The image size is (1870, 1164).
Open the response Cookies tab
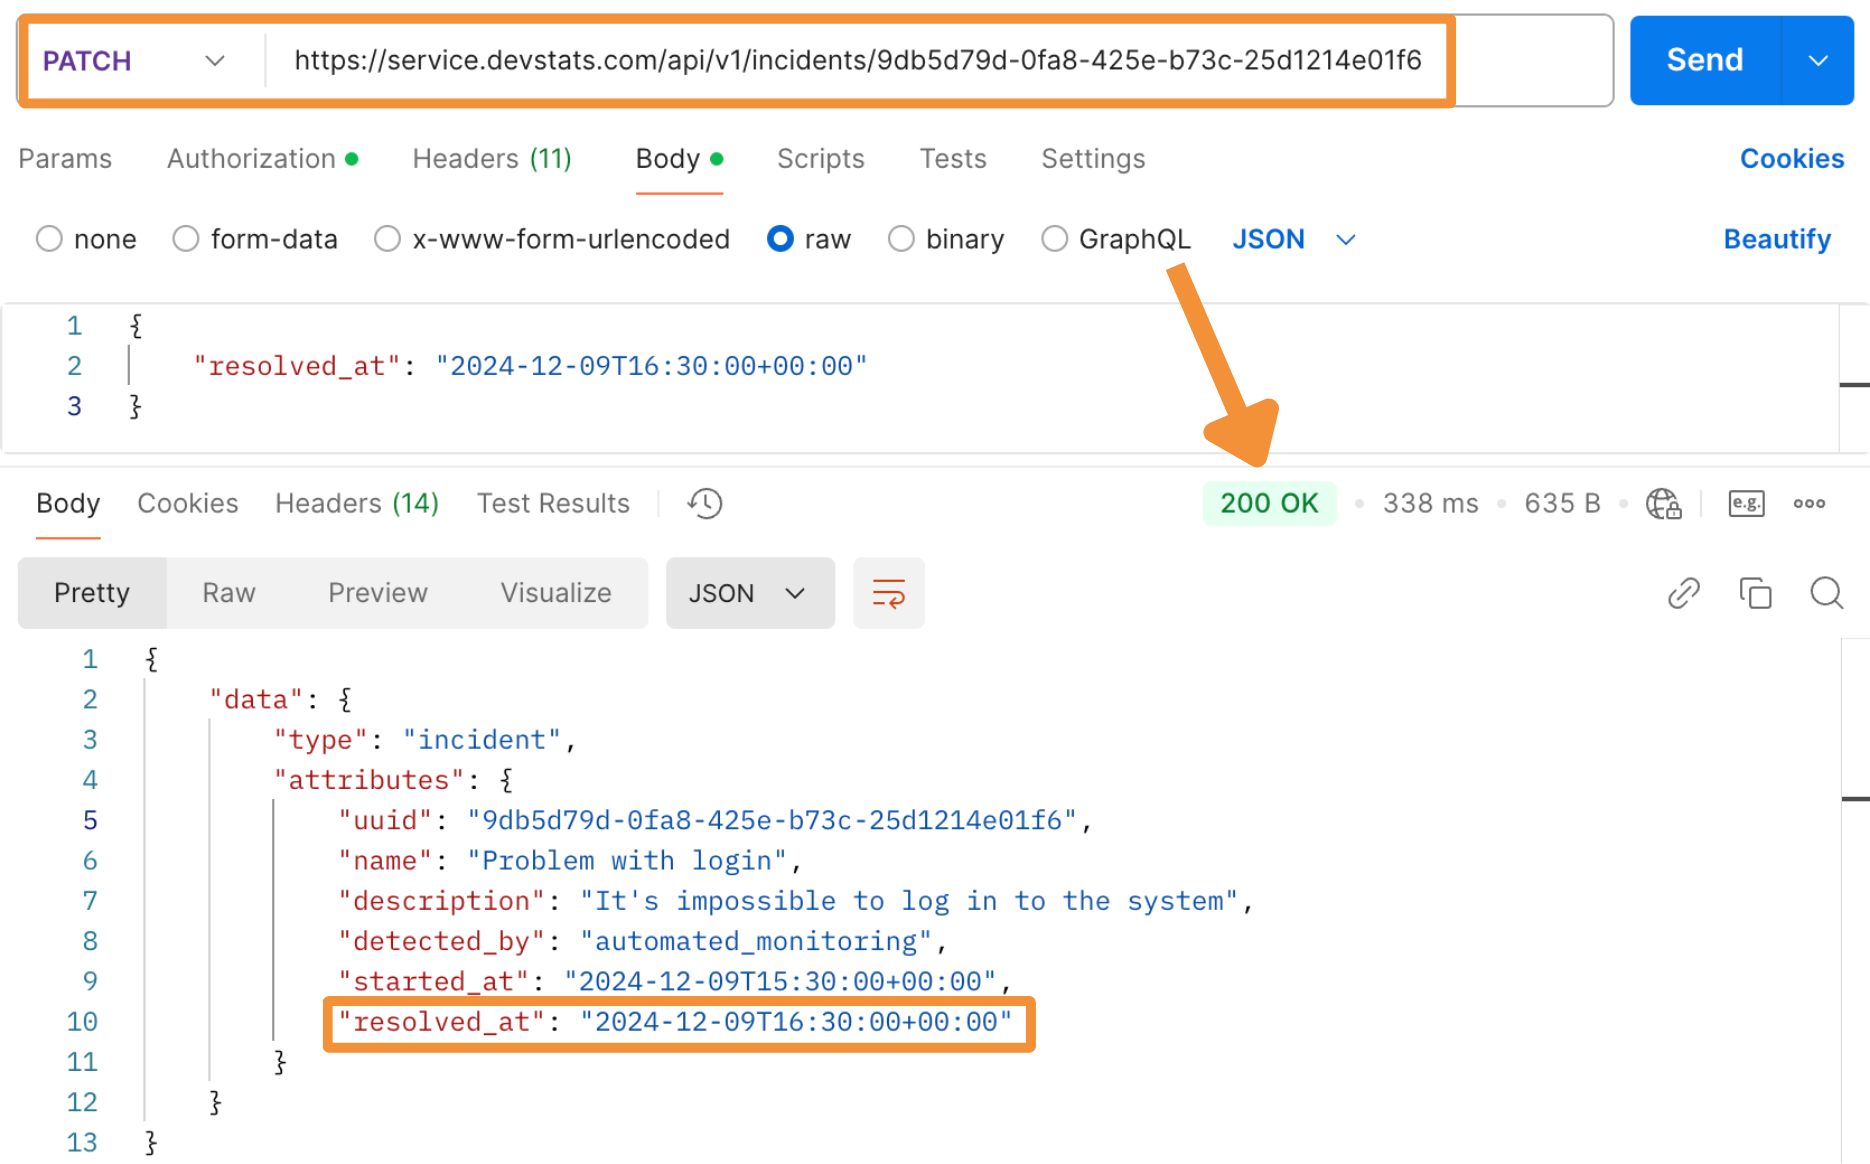(188, 503)
